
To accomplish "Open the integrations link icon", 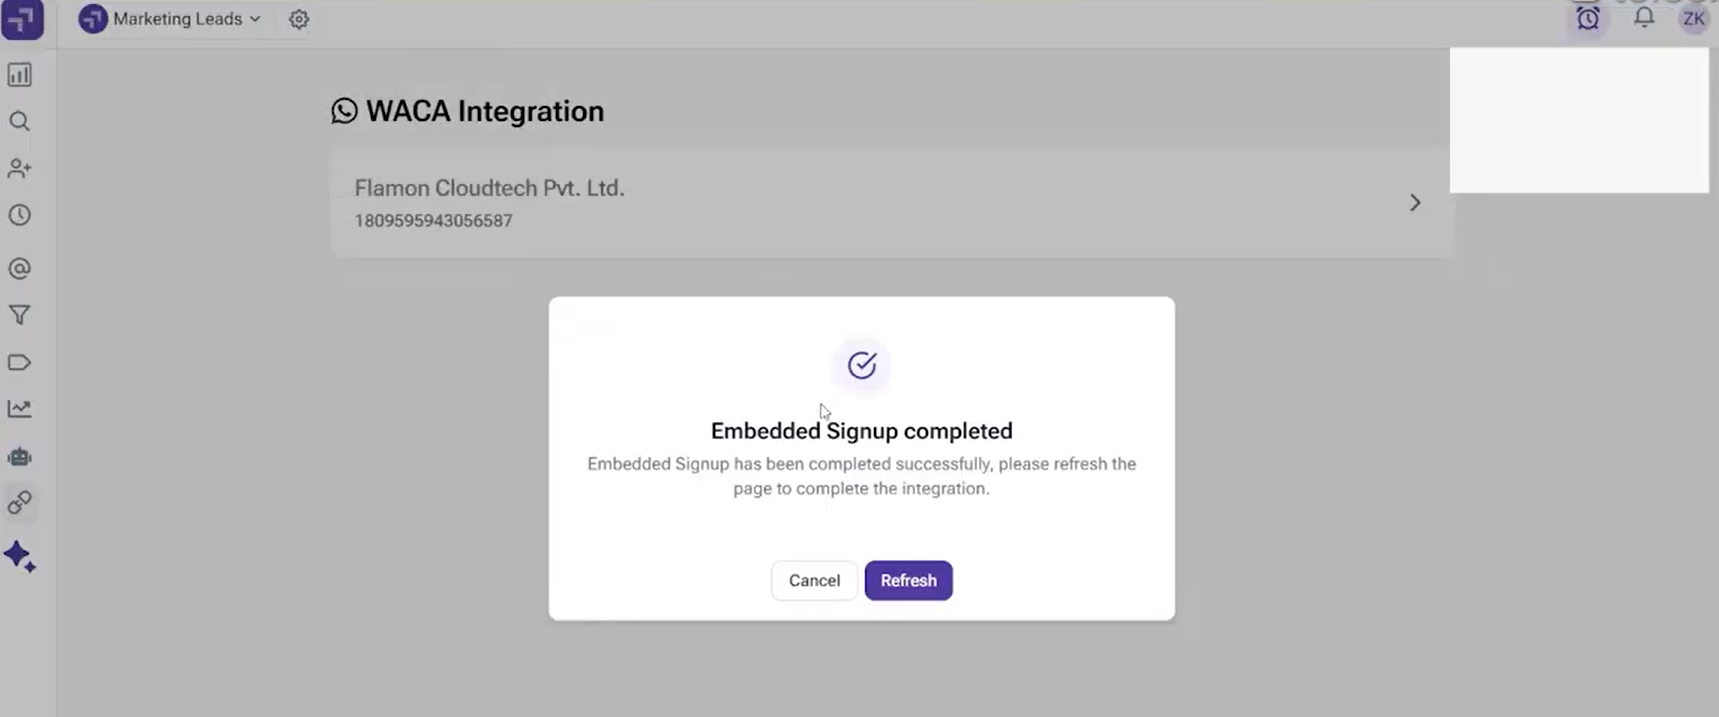I will [20, 503].
